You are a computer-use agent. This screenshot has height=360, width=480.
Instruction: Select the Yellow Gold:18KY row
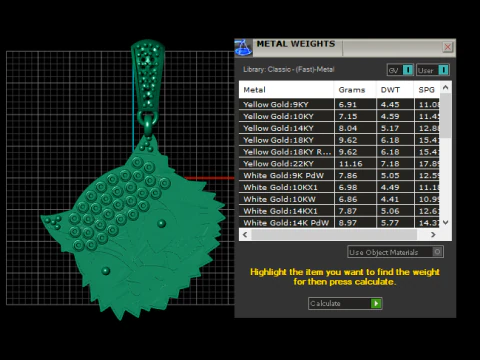point(339,140)
